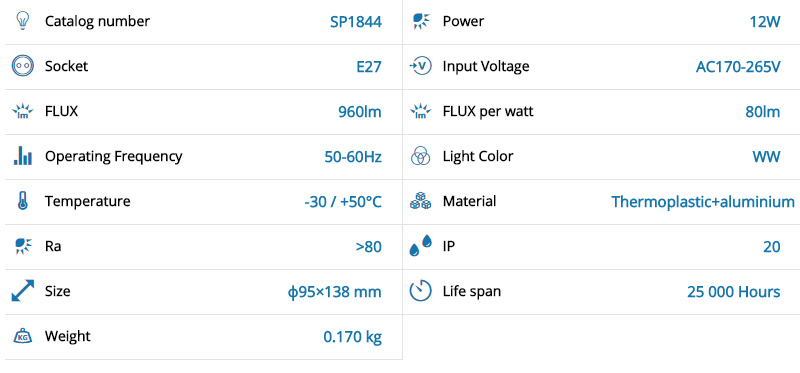Select the 25 000 Hours value

[733, 292]
